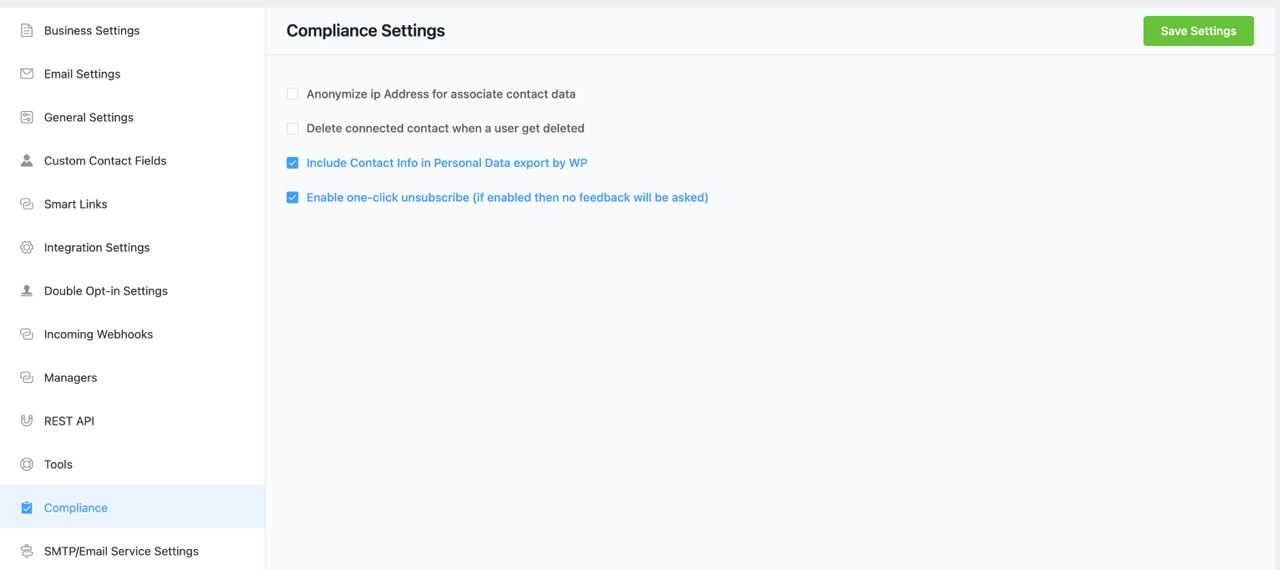This screenshot has width=1280, height=570.
Task: Select Managers in the sidebar
Action: pos(70,378)
